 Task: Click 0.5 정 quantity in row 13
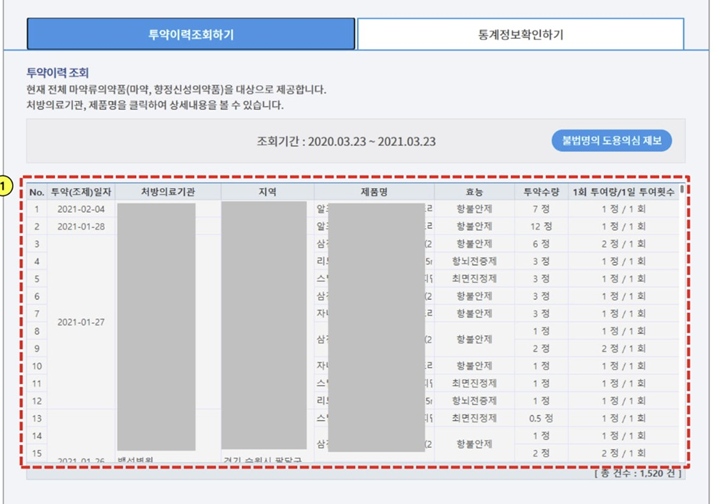tap(541, 419)
